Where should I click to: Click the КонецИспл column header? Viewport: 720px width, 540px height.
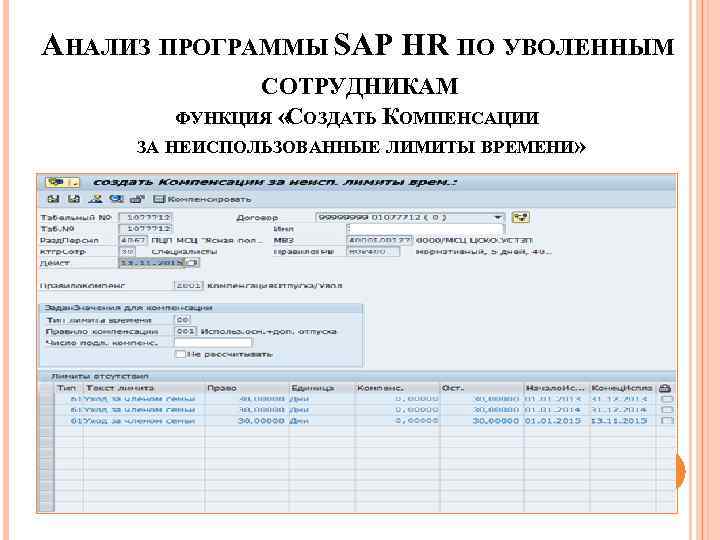point(623,388)
